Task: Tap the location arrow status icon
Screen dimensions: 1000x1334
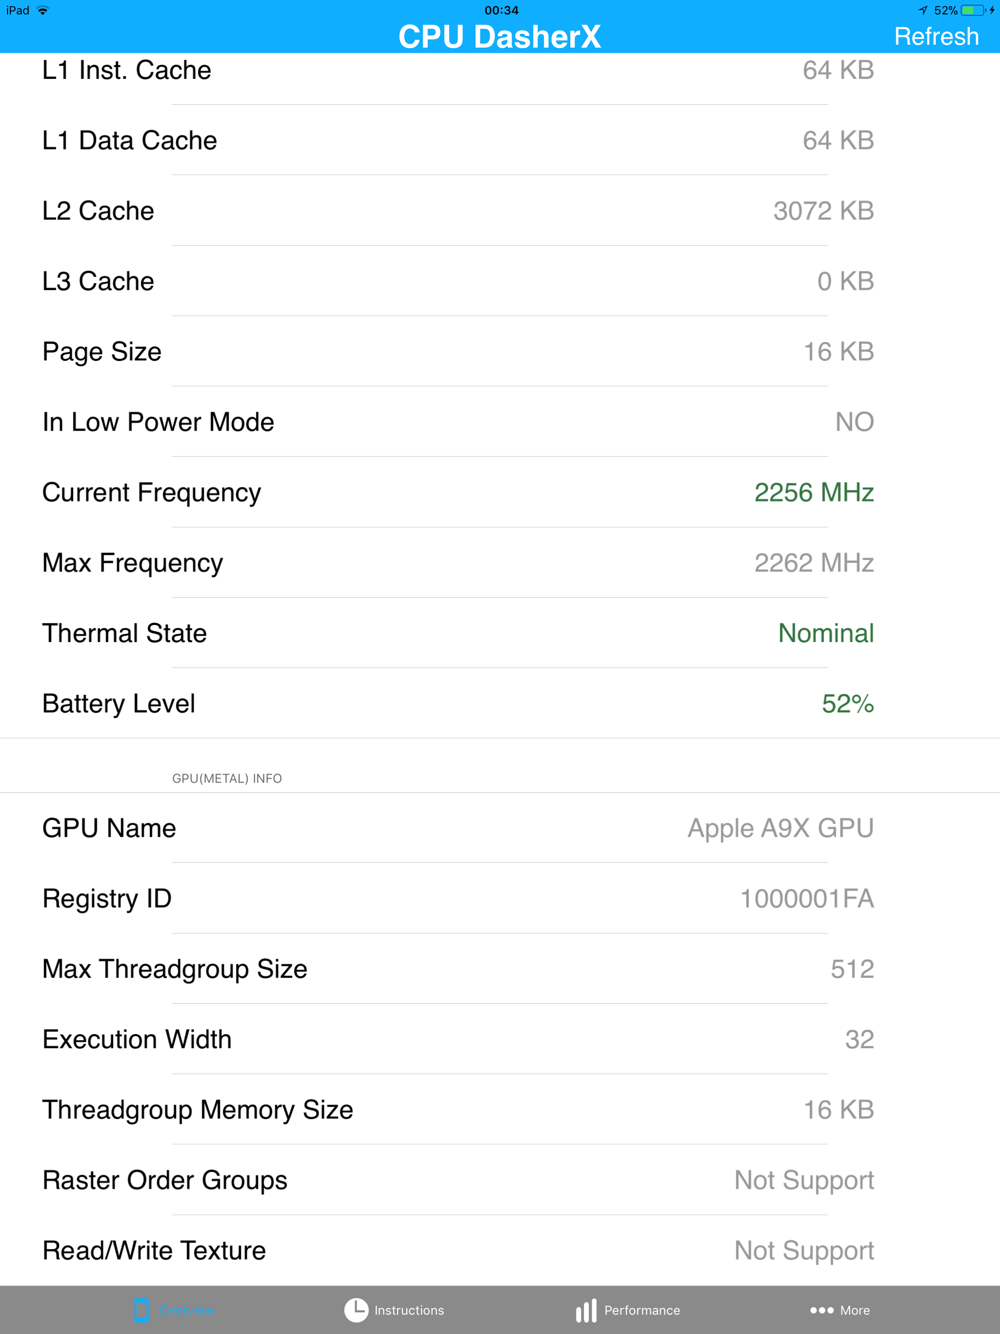Action: pyautogui.click(x=923, y=10)
